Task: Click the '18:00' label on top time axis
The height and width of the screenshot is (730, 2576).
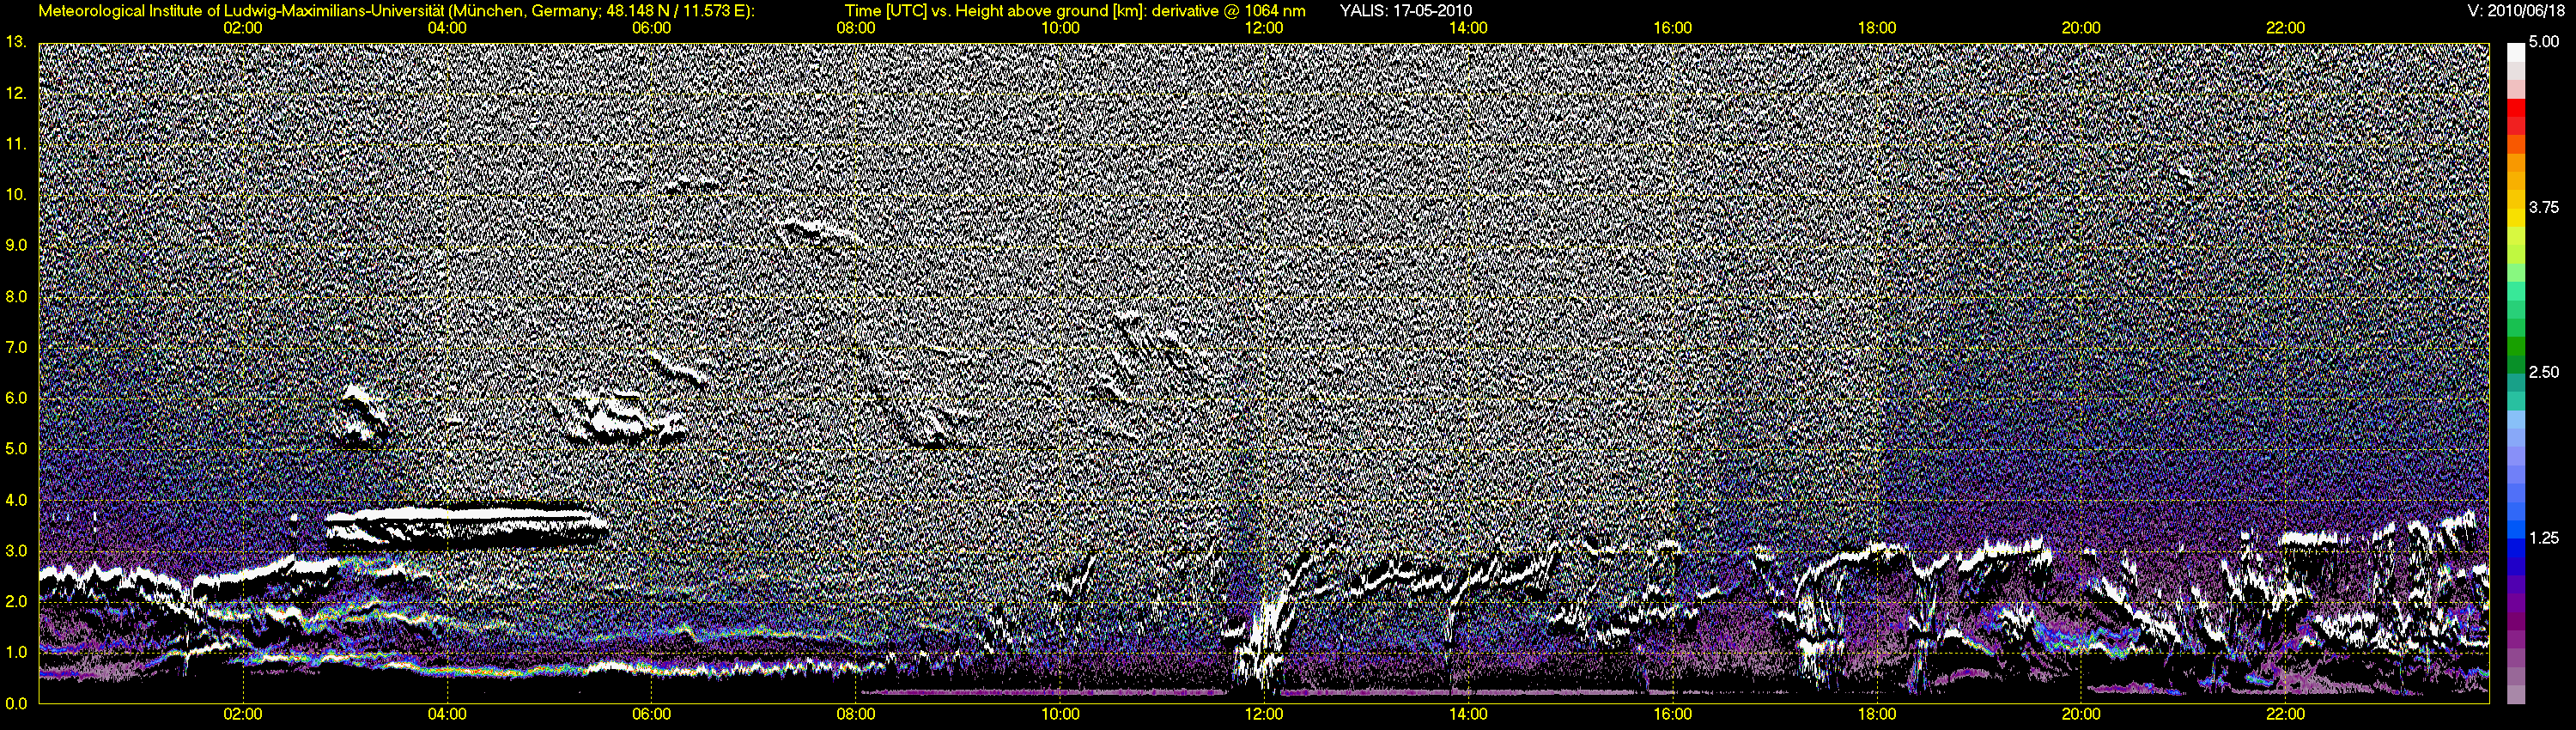Action: 1877,28
